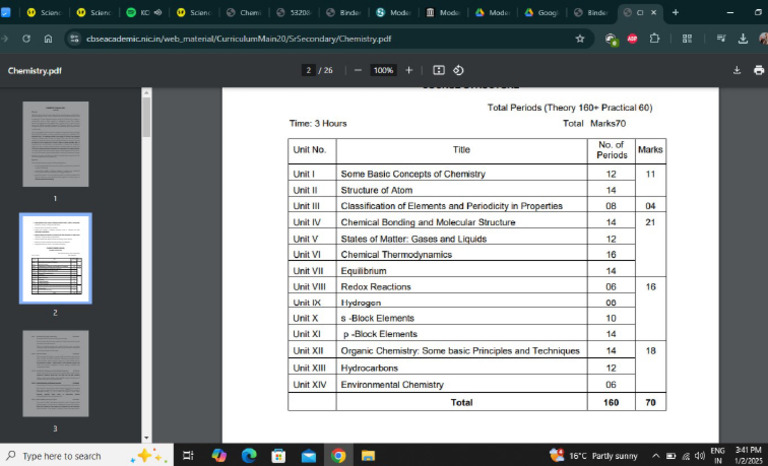Click the PDF zoom in plus button
768x466 pixels.
408,71
